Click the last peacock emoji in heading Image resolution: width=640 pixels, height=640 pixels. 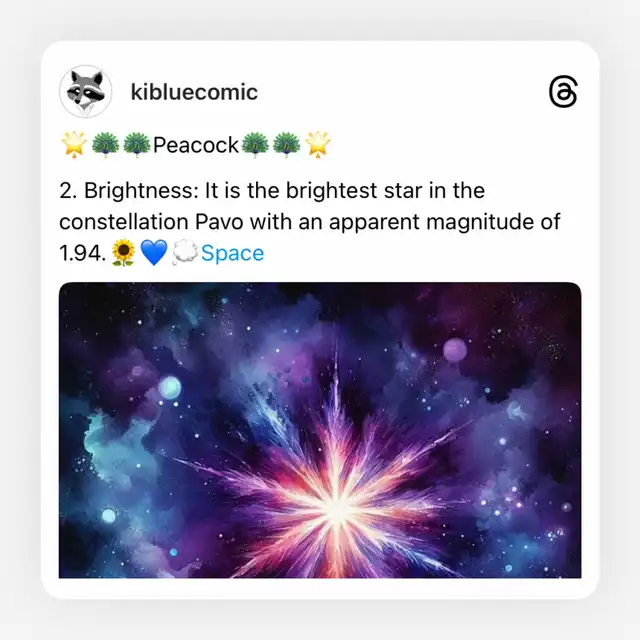coord(286,144)
